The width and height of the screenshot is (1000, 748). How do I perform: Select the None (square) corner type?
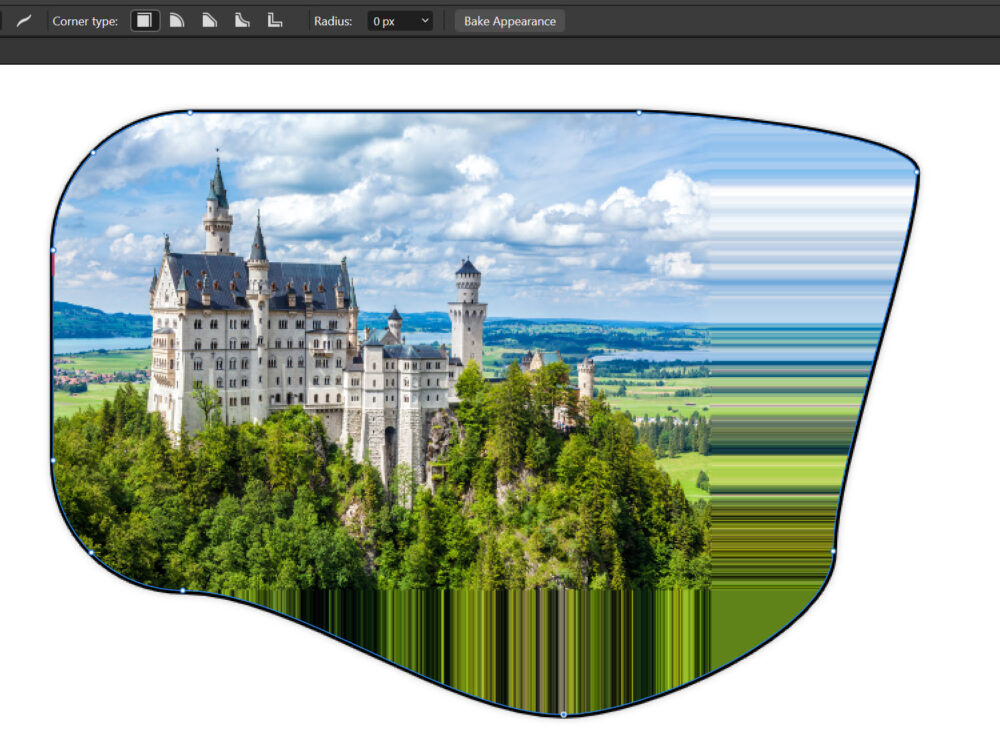coord(145,21)
